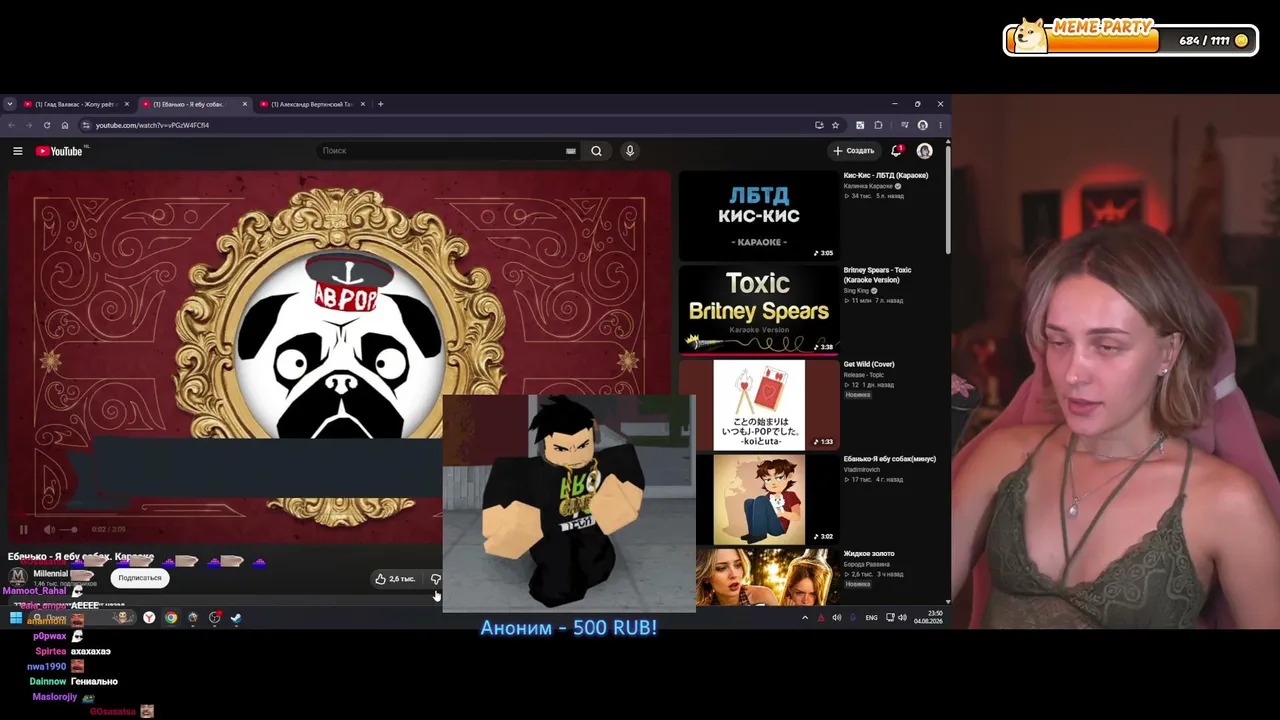Switch the ENG input language indicator

tap(871, 618)
